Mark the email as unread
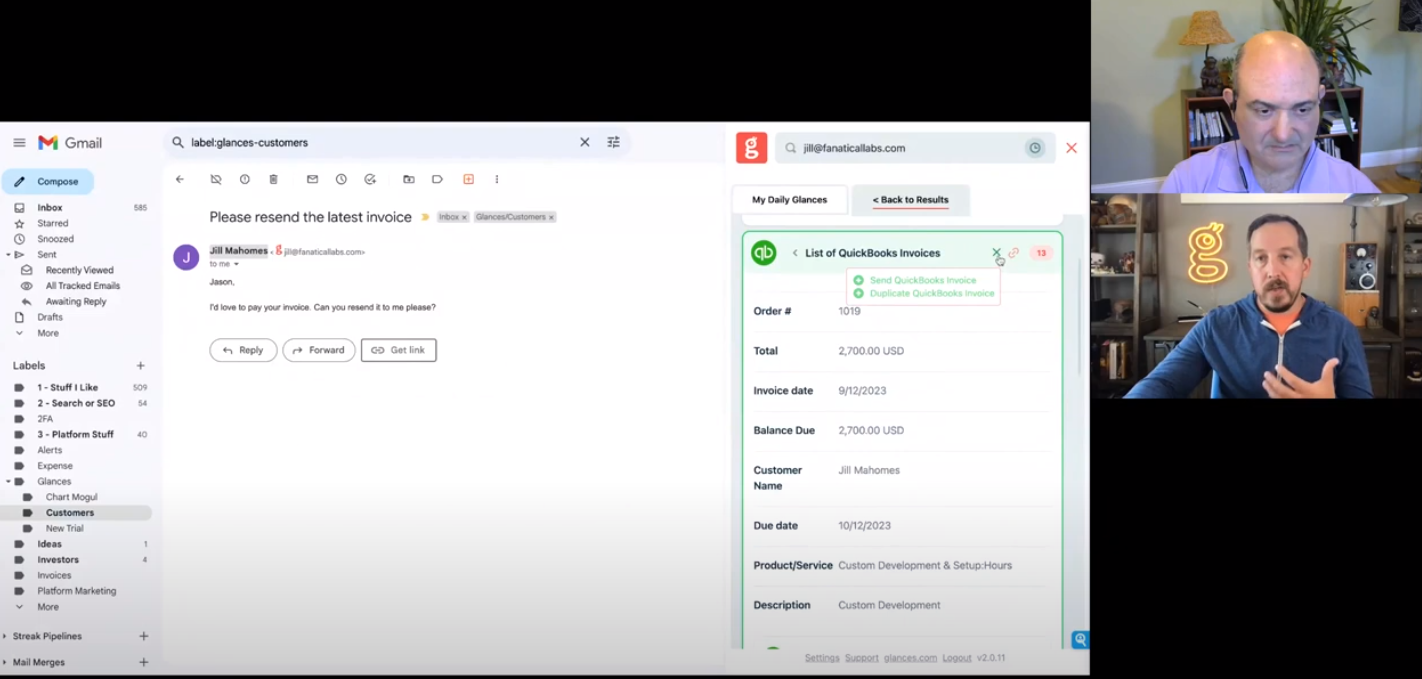This screenshot has height=679, width=1422. [x=312, y=179]
